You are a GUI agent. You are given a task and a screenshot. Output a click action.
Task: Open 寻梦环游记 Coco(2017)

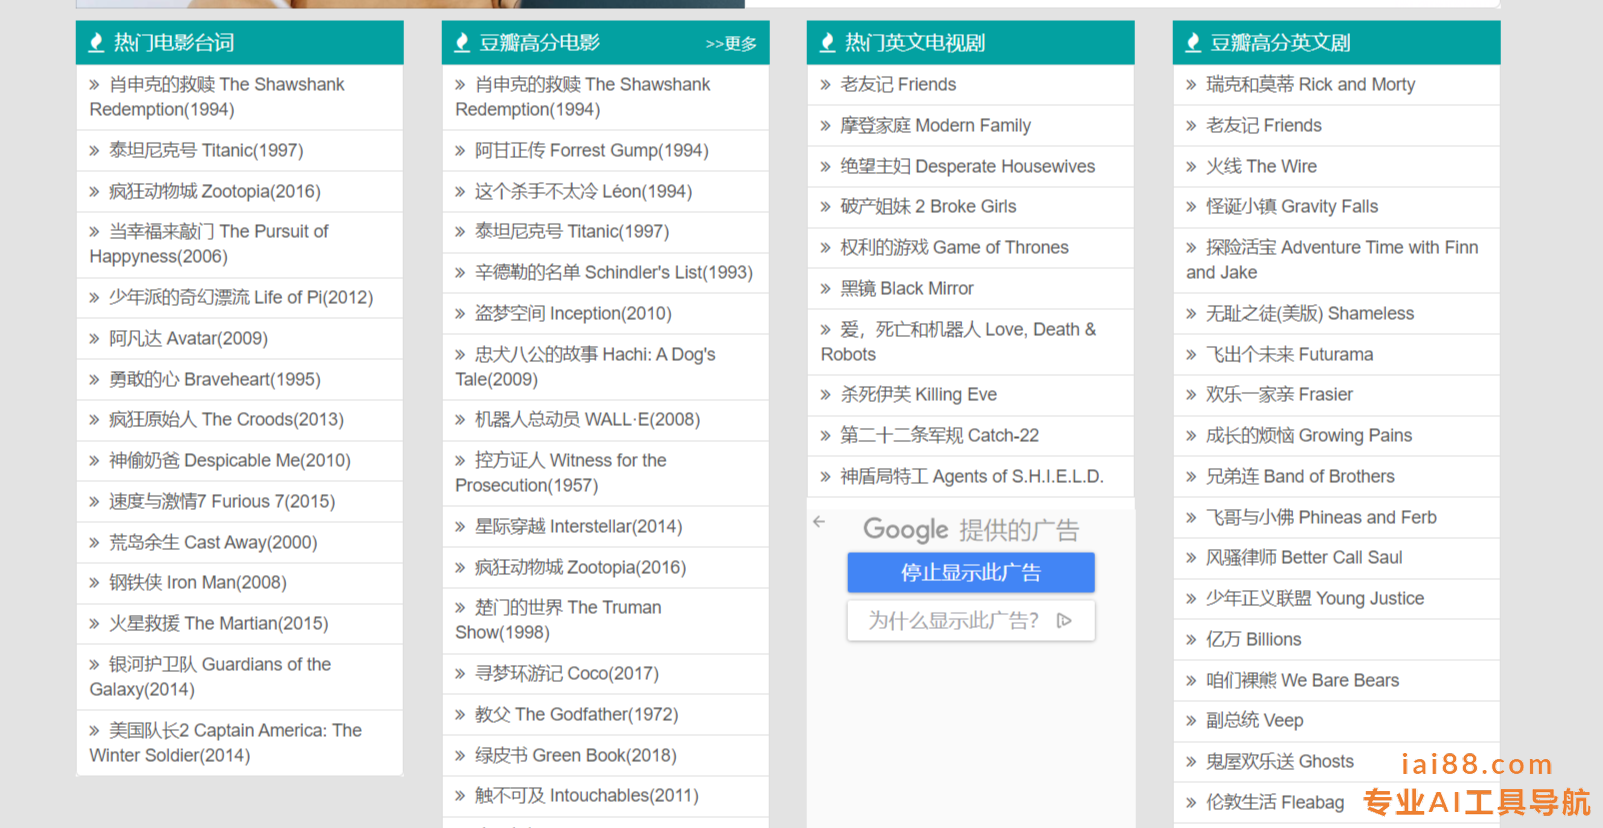click(x=567, y=673)
